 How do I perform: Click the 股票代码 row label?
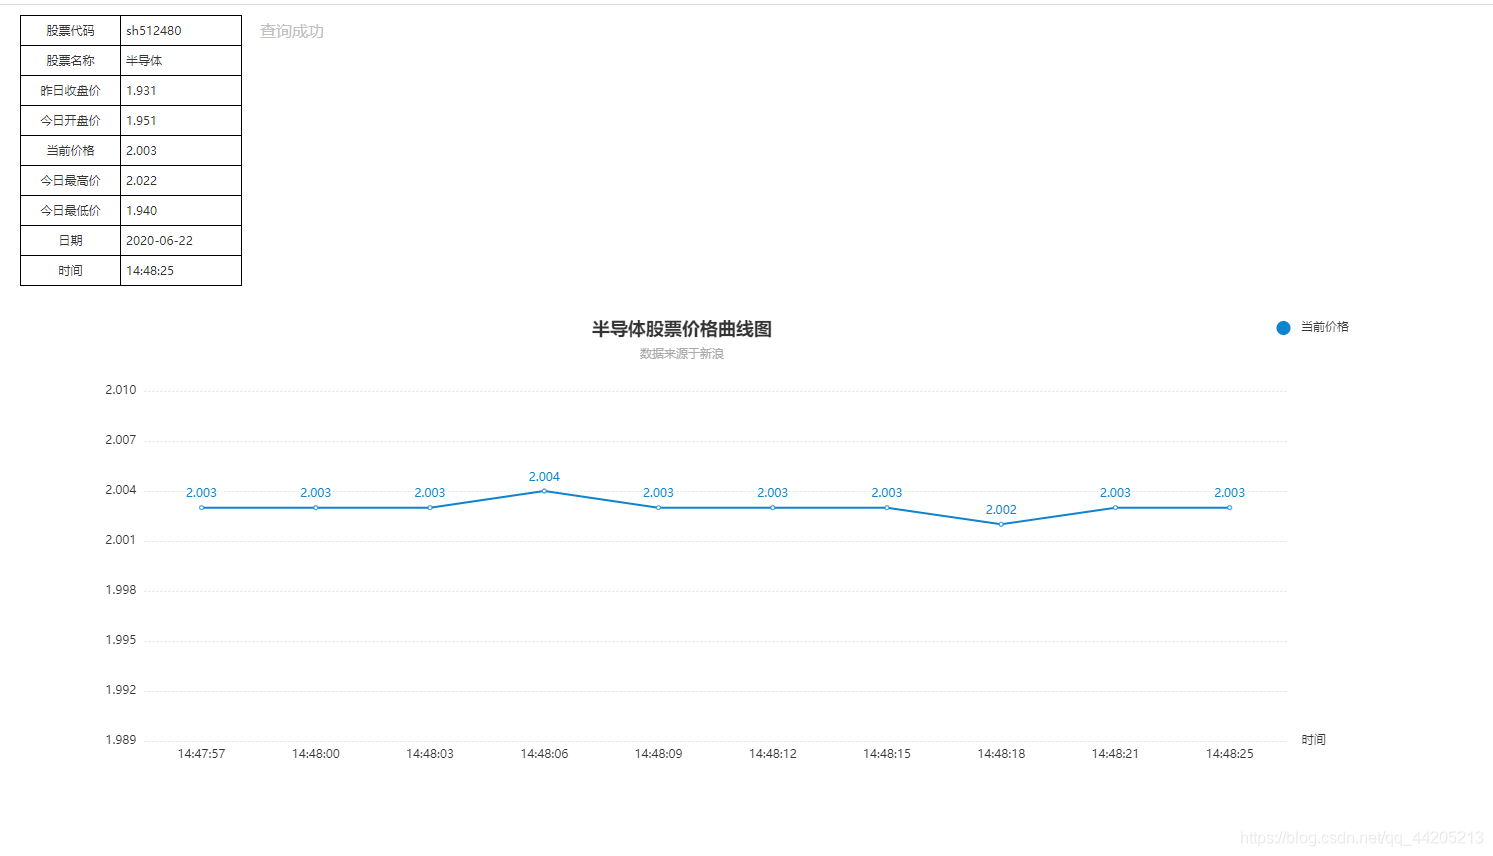pos(70,31)
